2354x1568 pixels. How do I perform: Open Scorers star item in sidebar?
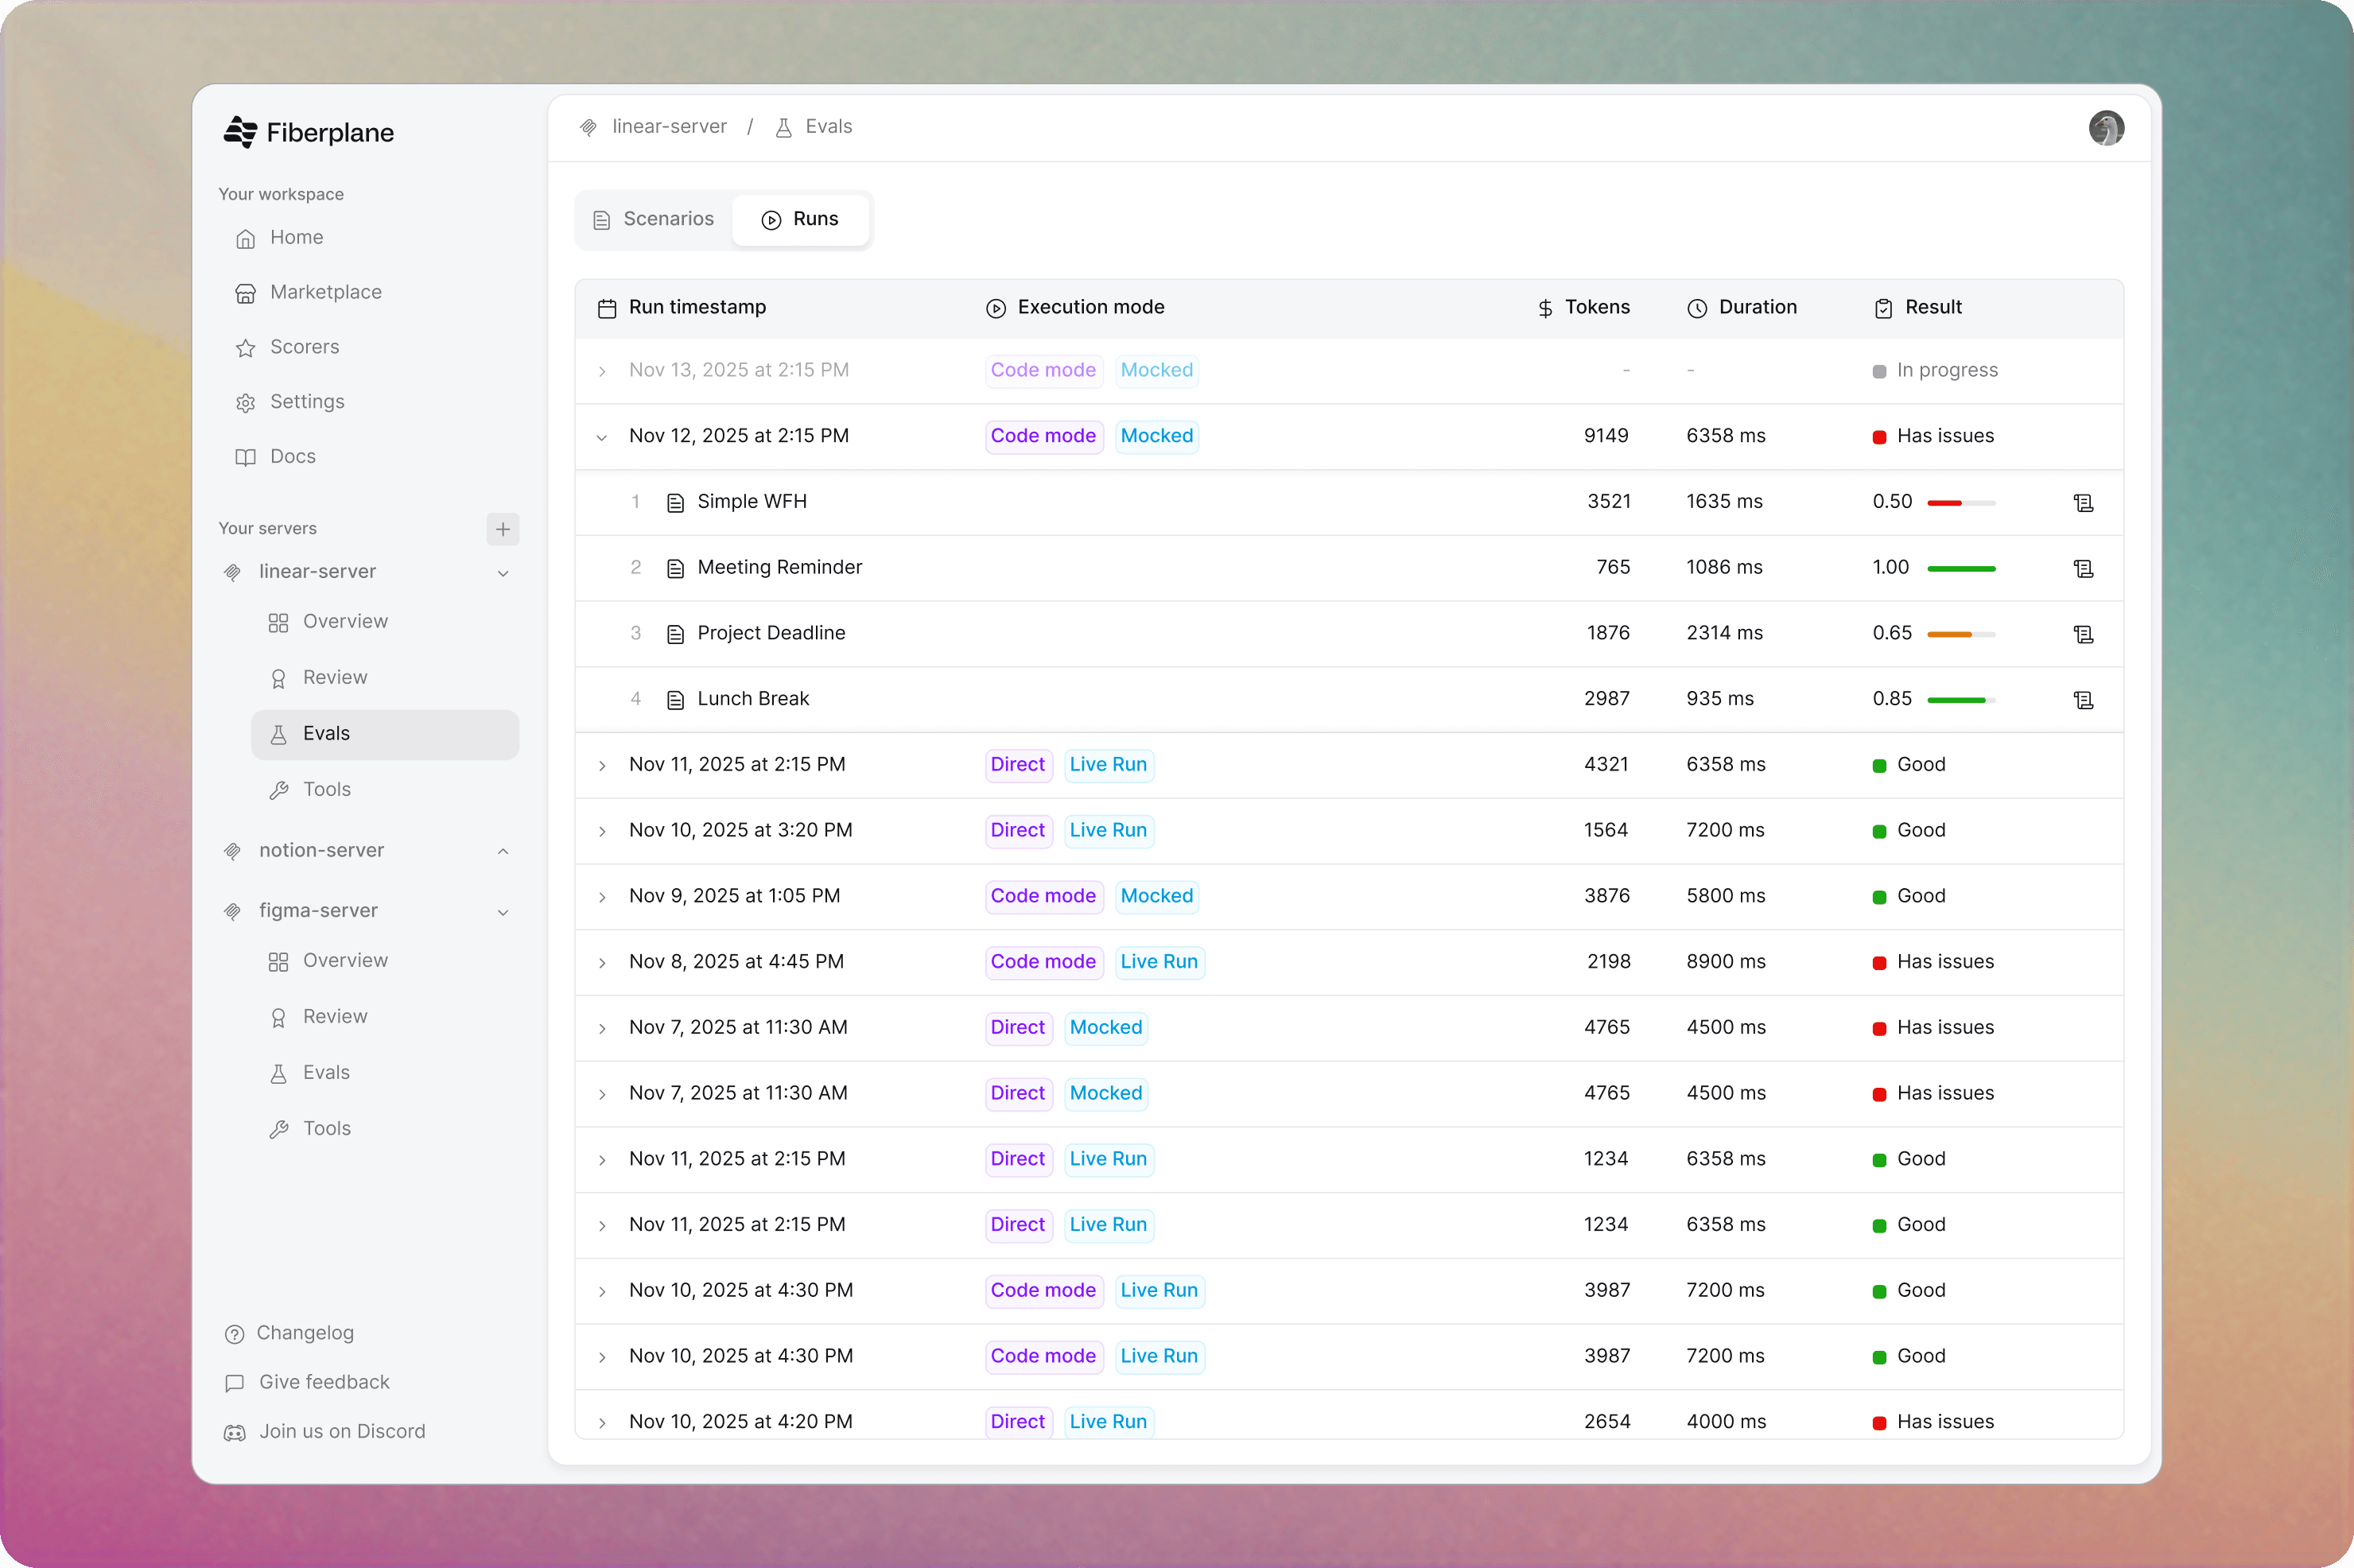[304, 347]
